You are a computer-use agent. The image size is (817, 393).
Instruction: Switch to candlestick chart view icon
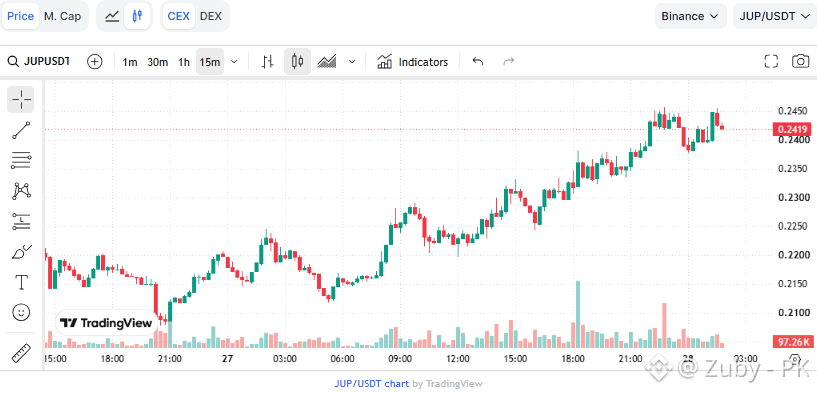click(x=137, y=16)
